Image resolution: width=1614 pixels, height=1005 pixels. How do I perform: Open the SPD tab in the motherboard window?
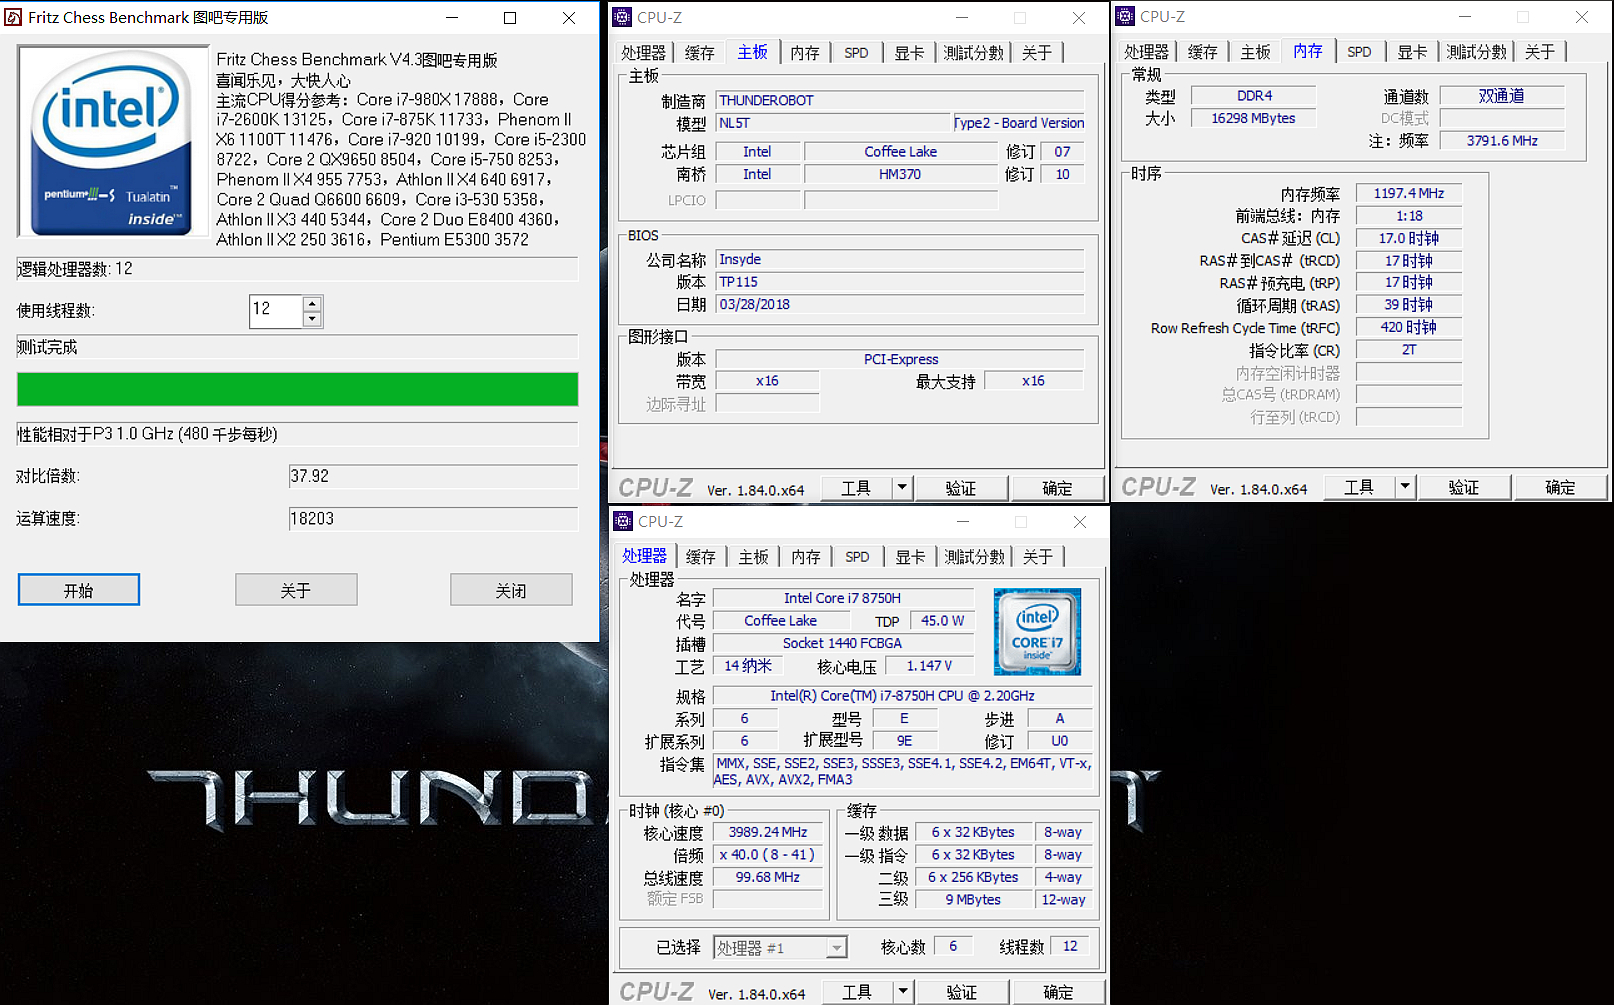(x=856, y=53)
